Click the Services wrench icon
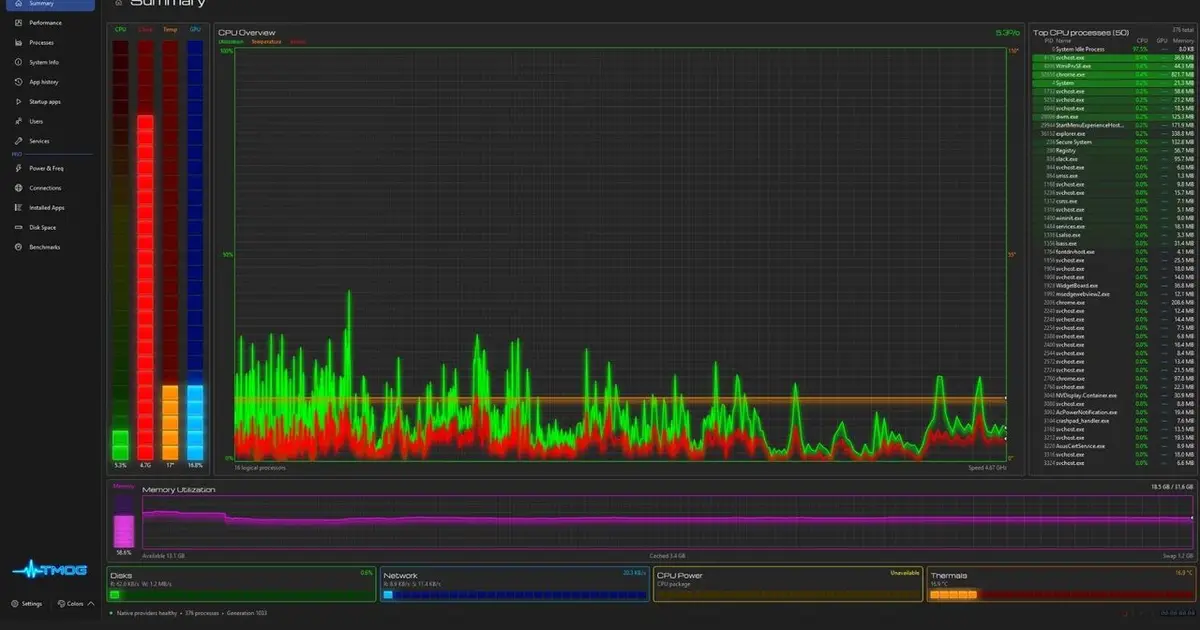 coord(19,141)
